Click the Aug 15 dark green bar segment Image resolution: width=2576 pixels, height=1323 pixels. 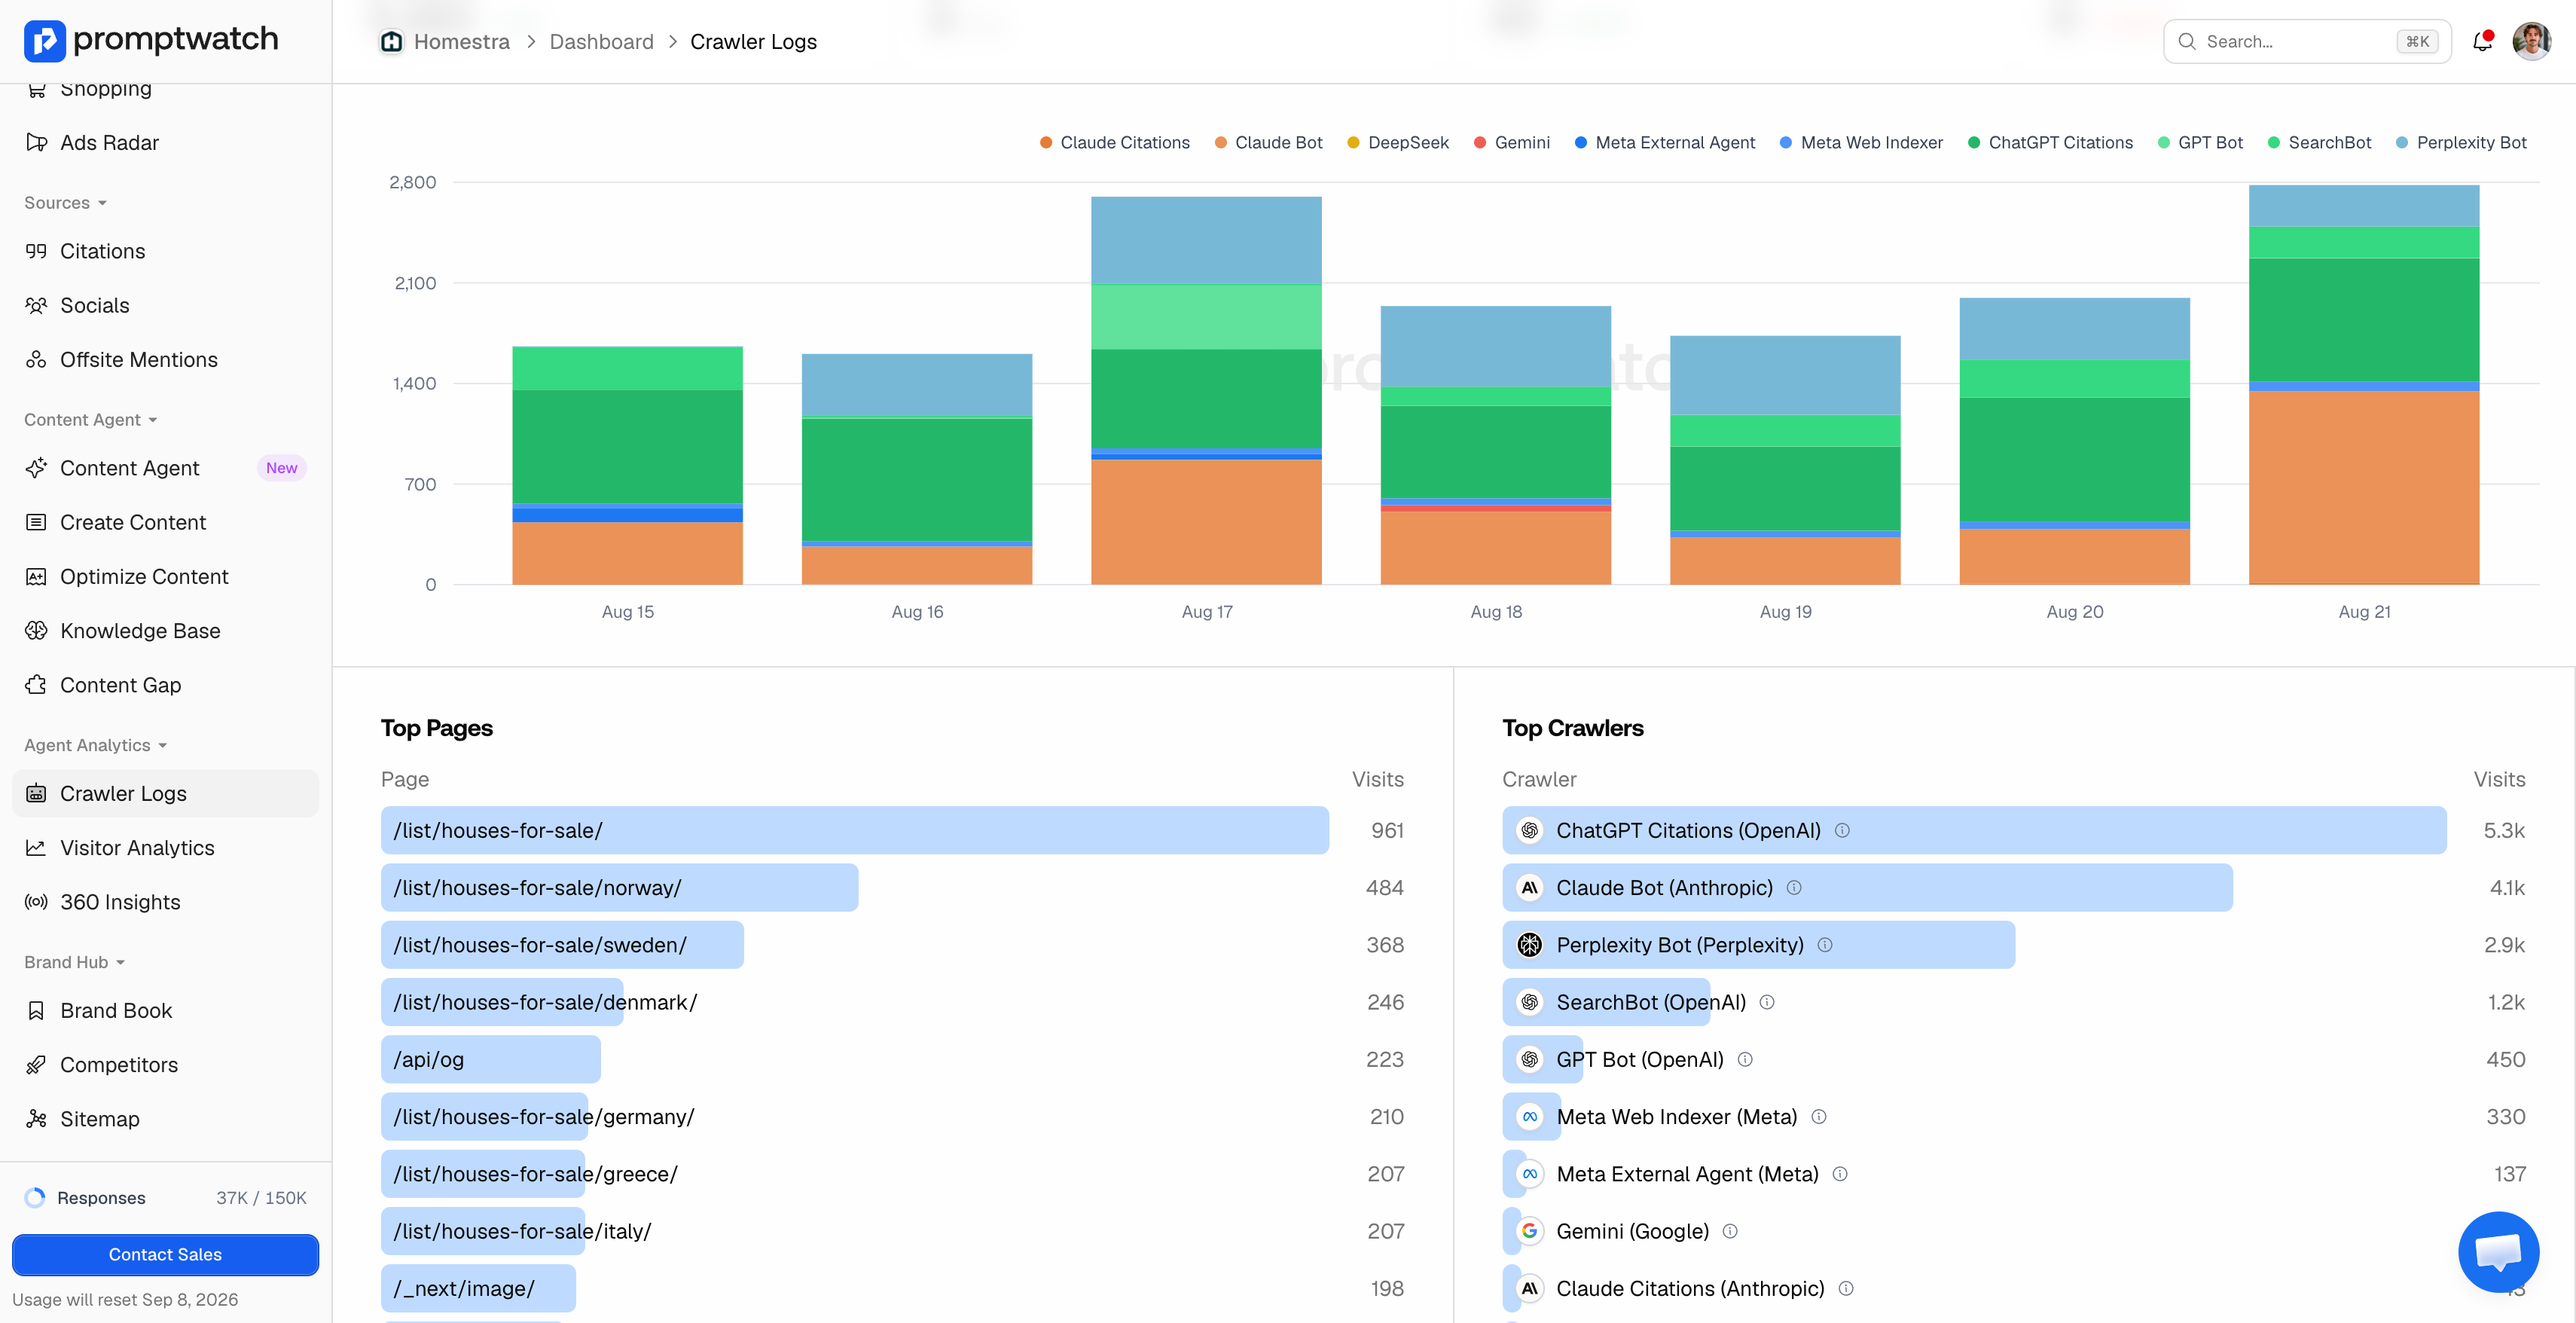coord(627,446)
